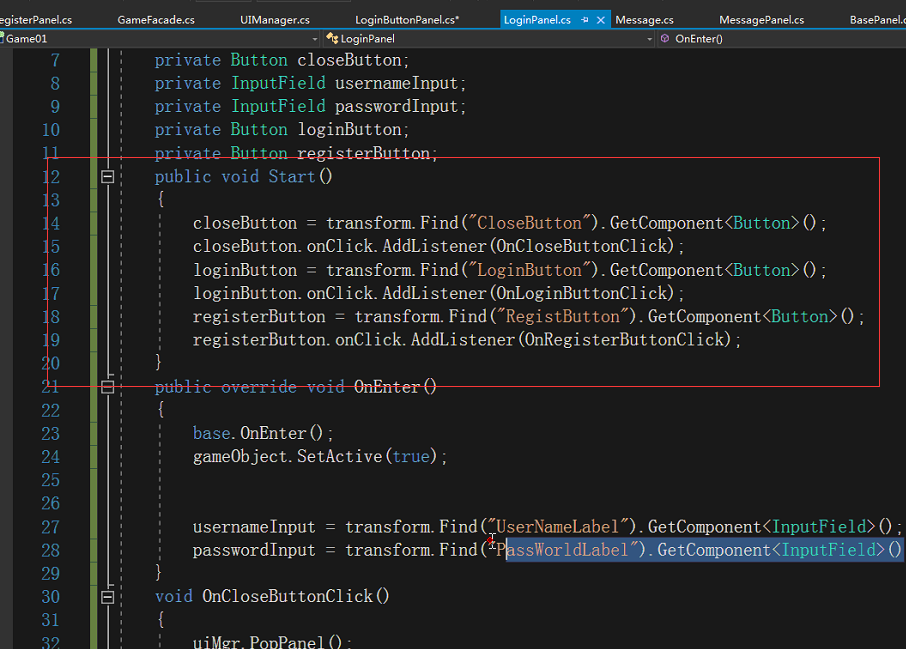Click the registerButton field declaration on line 11
The image size is (906, 649).
(x=296, y=153)
